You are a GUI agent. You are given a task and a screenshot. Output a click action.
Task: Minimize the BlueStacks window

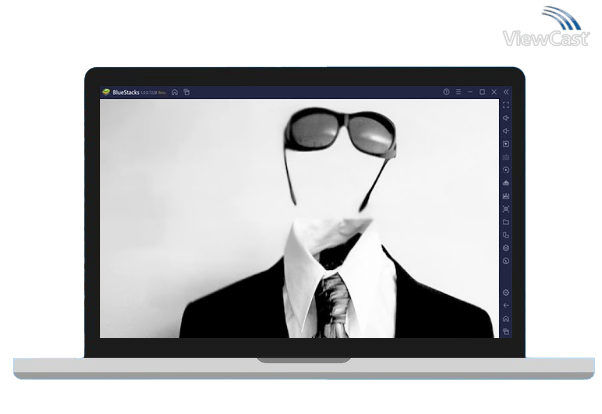tap(470, 92)
